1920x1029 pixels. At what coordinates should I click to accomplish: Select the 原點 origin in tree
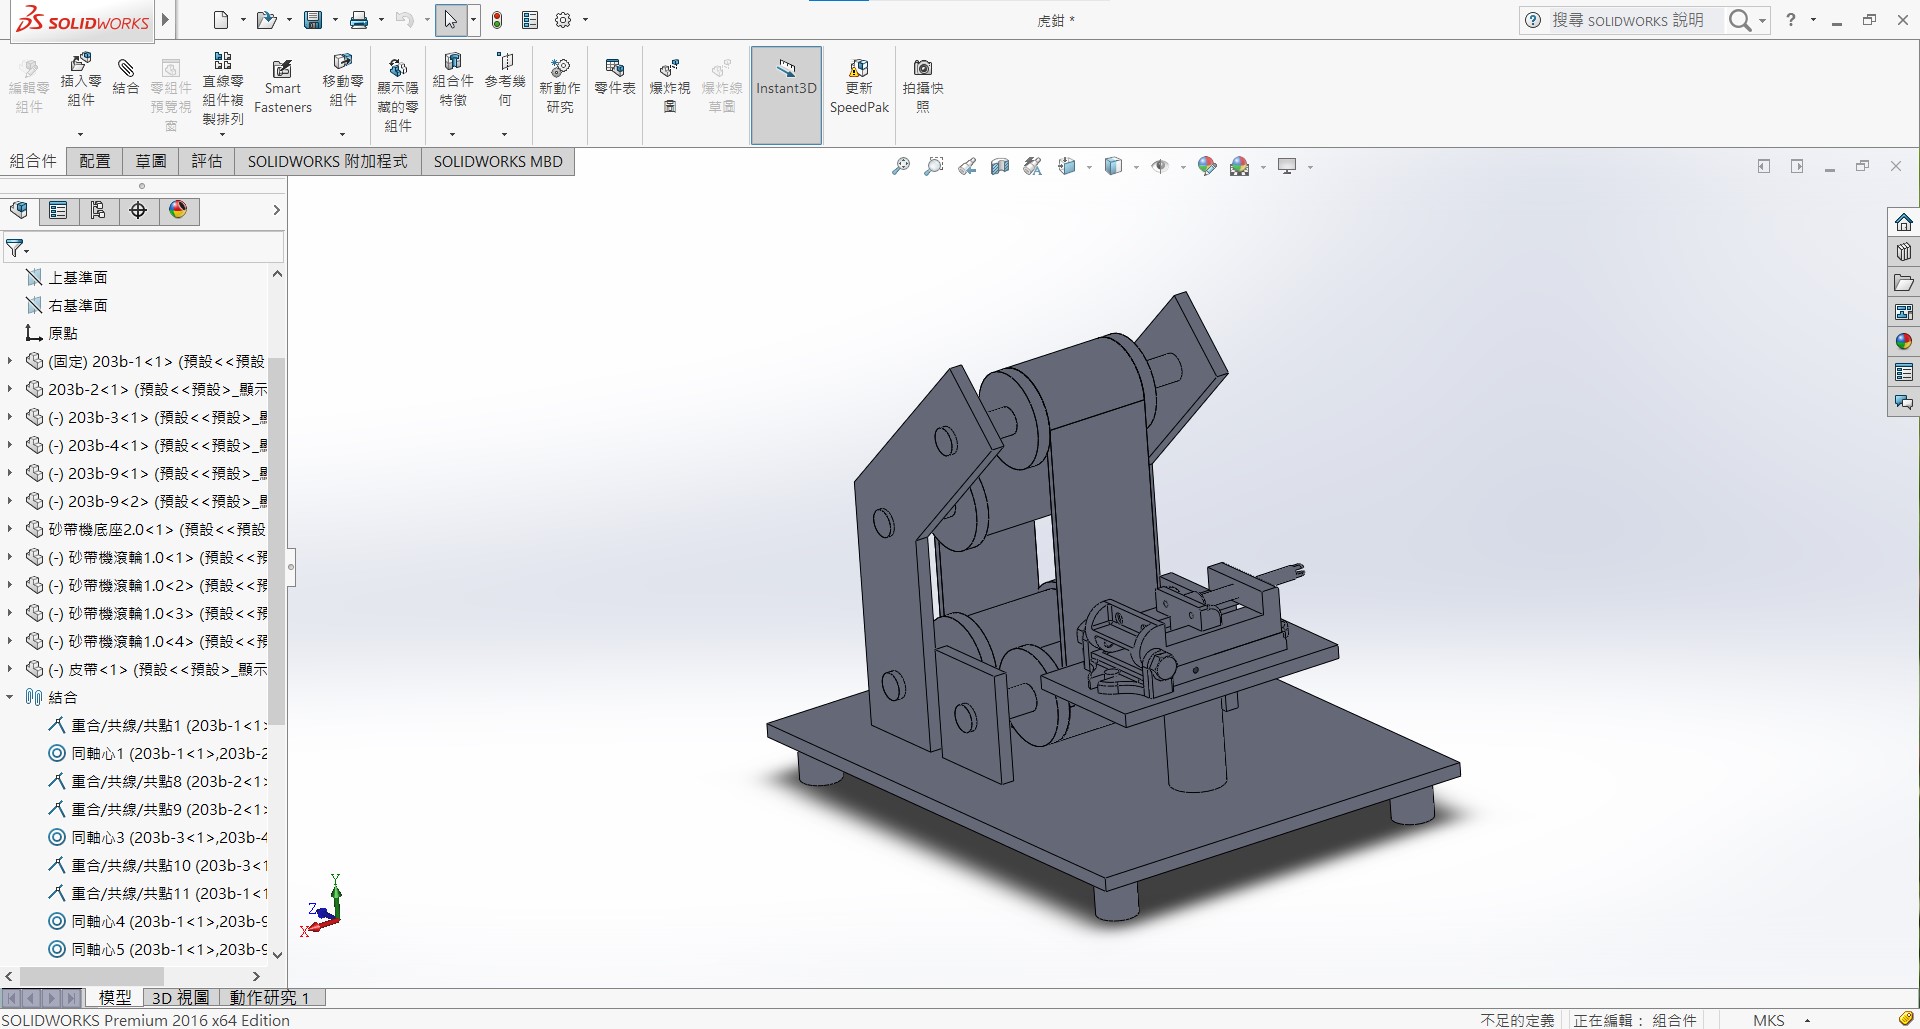pyautogui.click(x=51, y=333)
